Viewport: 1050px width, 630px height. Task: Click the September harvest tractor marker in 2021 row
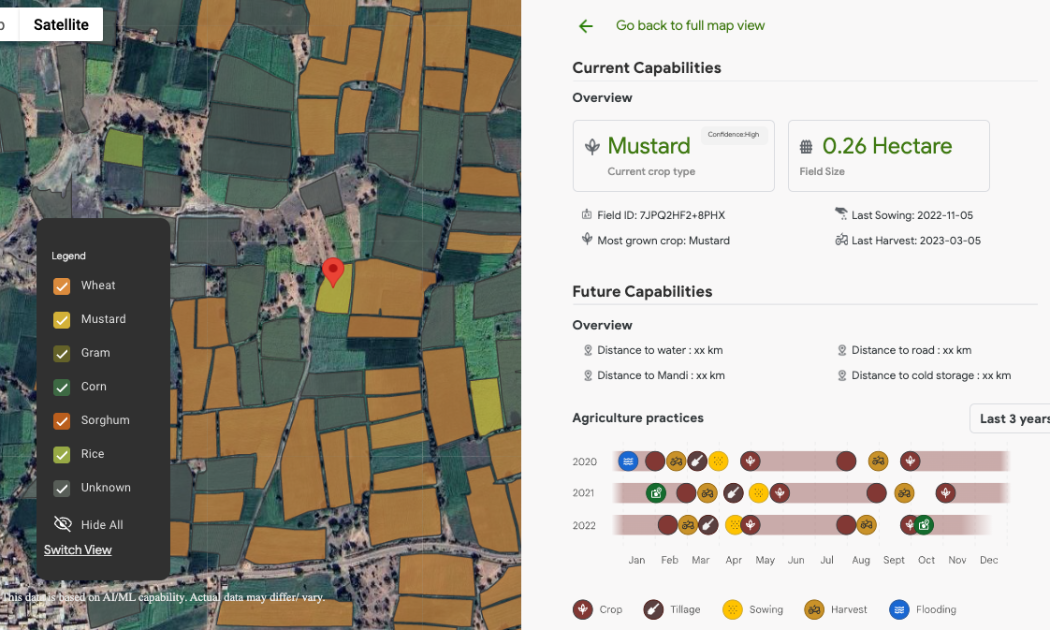pos(904,493)
